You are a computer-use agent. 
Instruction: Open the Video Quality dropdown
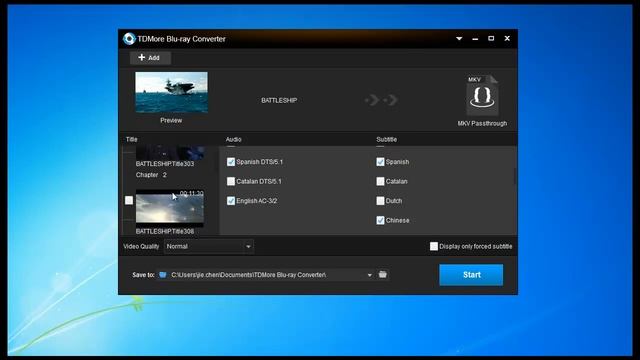point(209,247)
